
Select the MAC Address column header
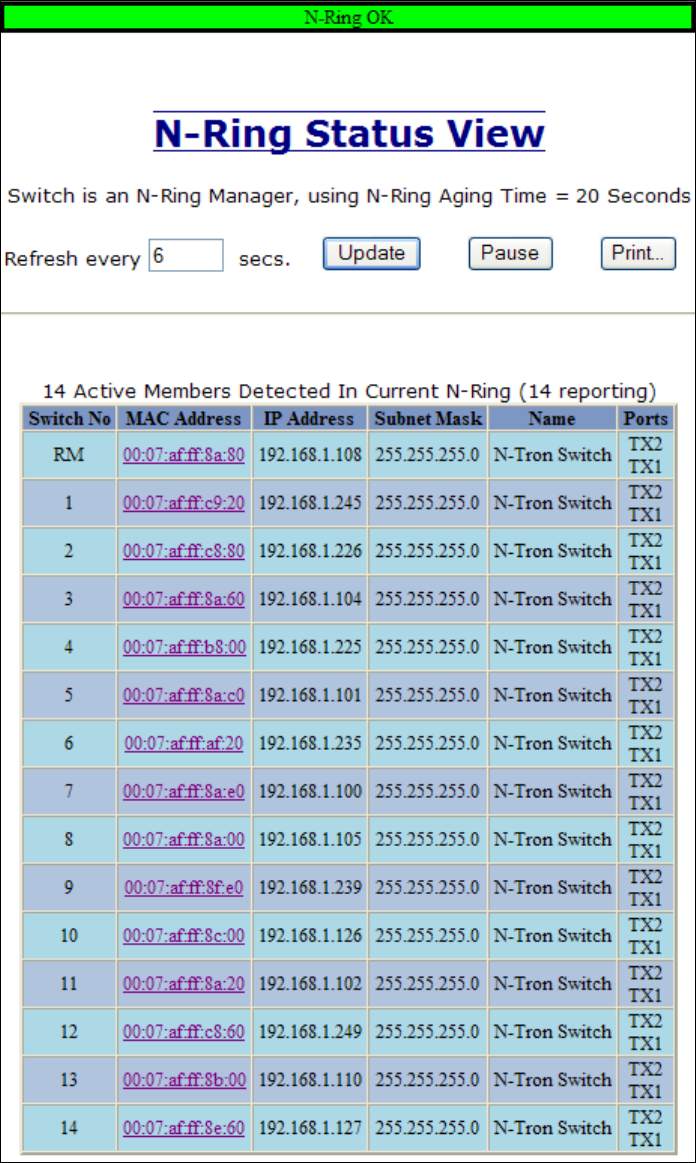pyautogui.click(x=184, y=418)
